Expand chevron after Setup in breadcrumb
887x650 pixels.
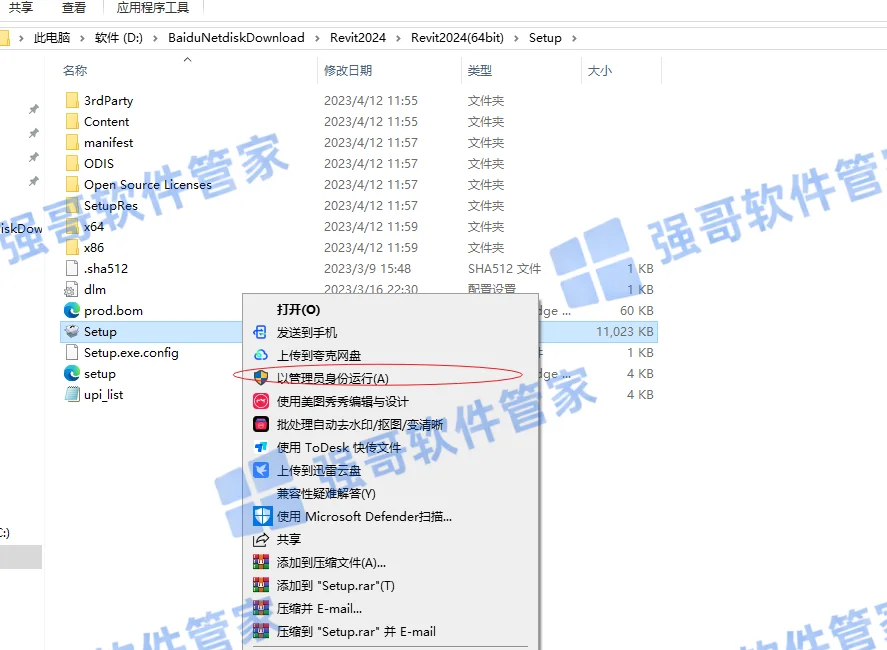tap(574, 38)
